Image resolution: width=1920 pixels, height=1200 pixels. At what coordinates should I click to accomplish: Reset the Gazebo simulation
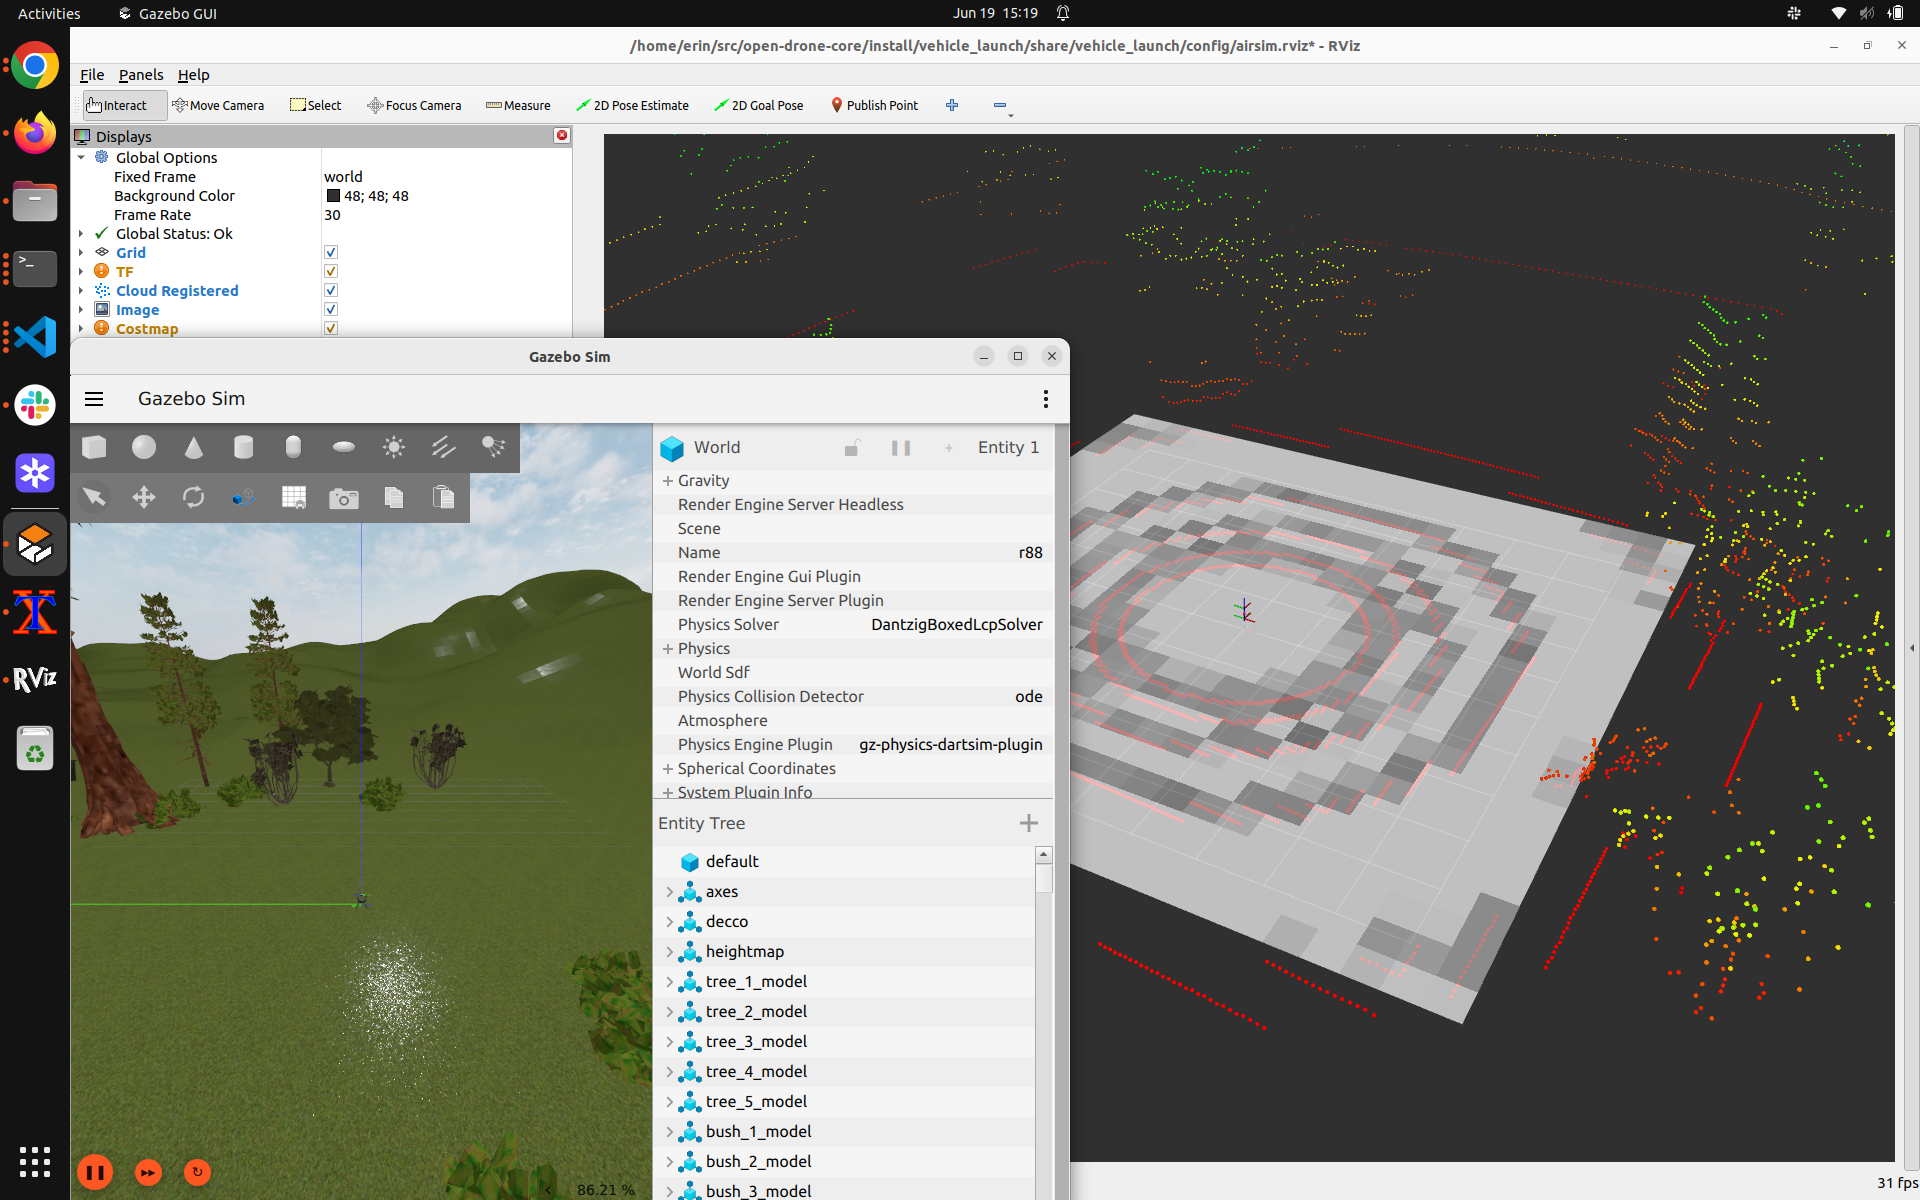197,1172
